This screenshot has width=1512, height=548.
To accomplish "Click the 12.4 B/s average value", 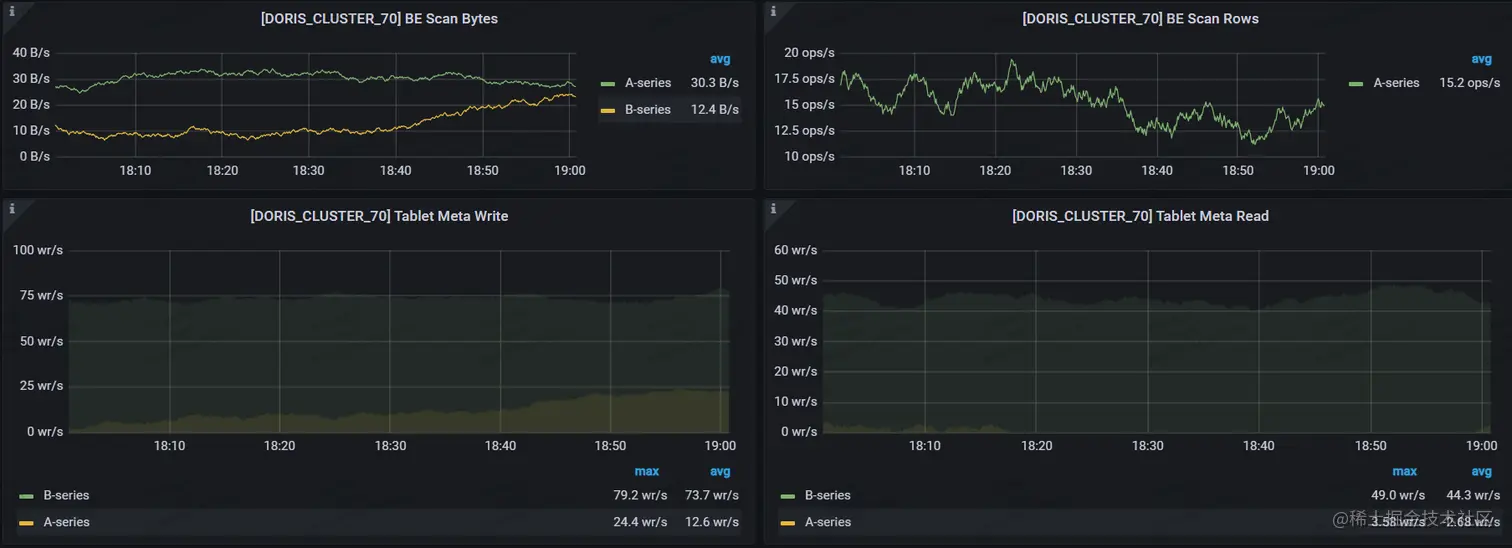I will click(715, 109).
